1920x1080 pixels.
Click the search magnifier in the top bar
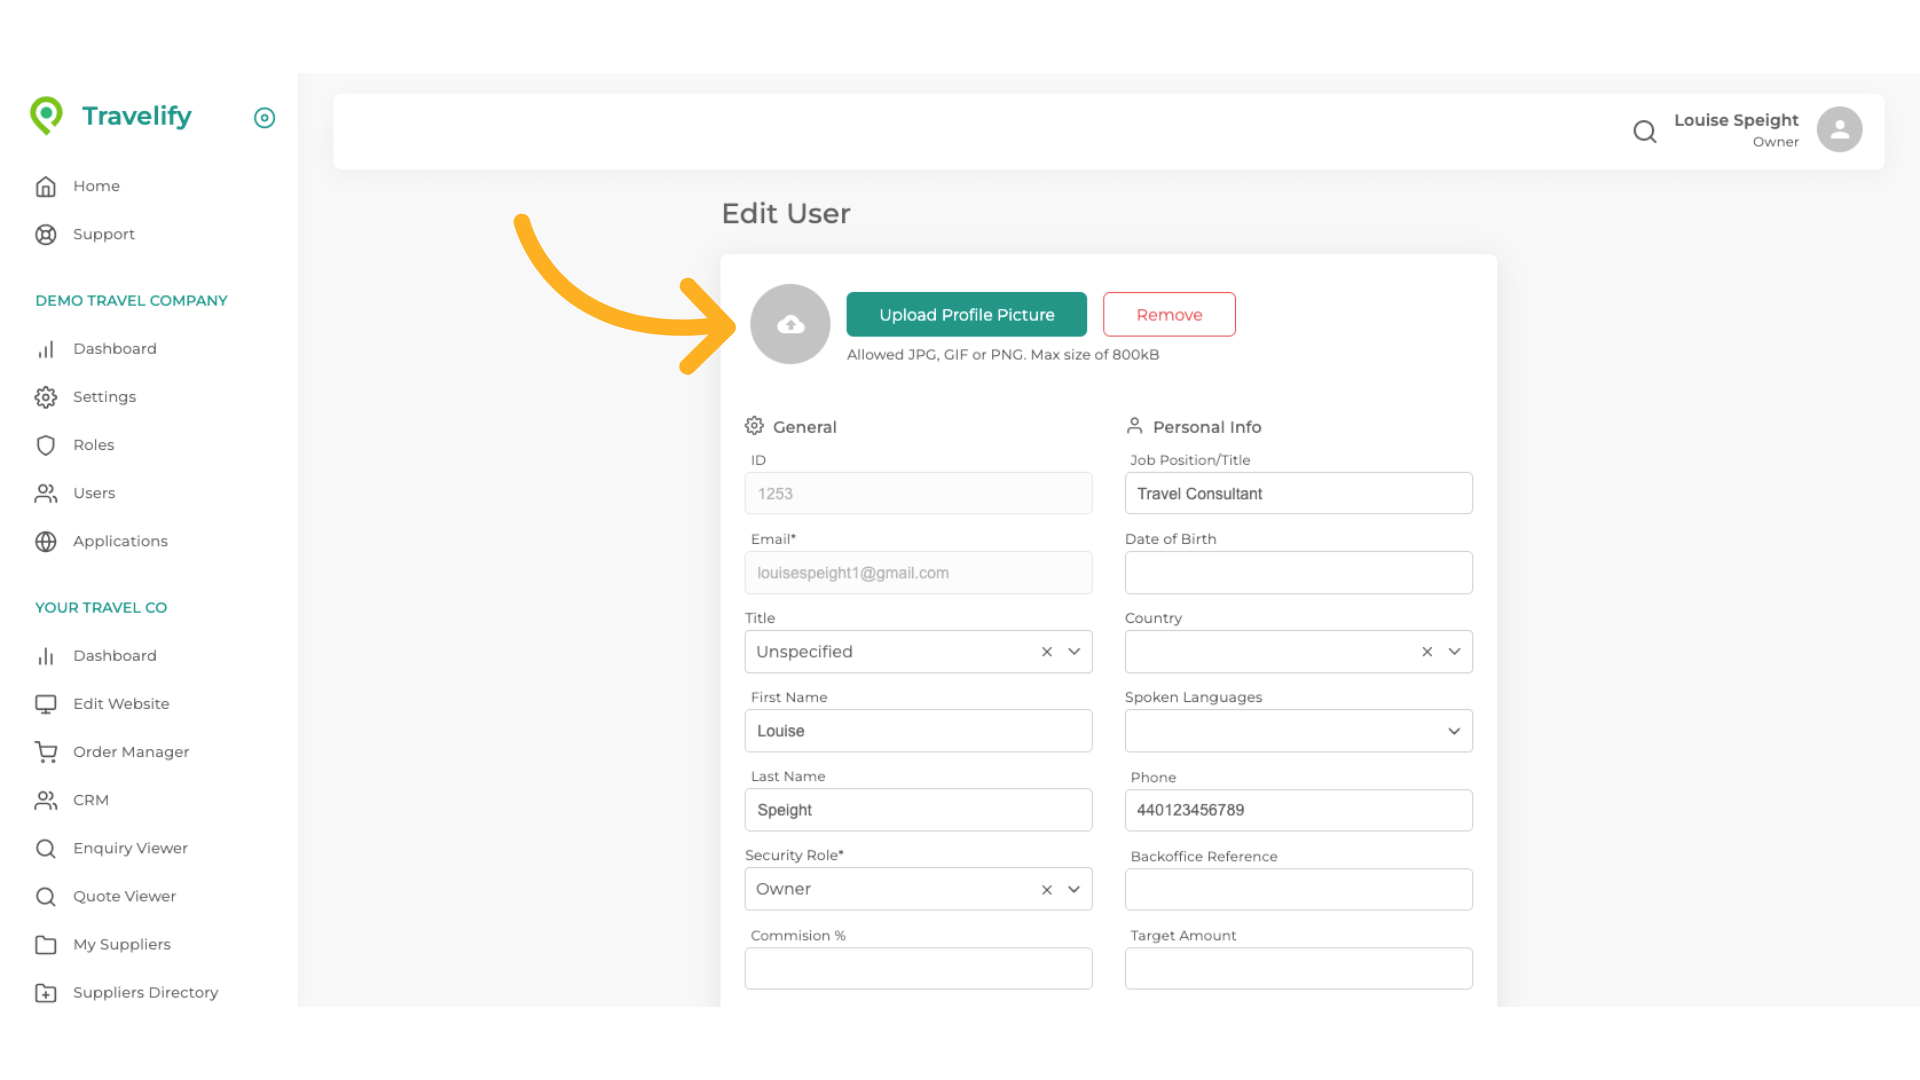(x=1645, y=131)
